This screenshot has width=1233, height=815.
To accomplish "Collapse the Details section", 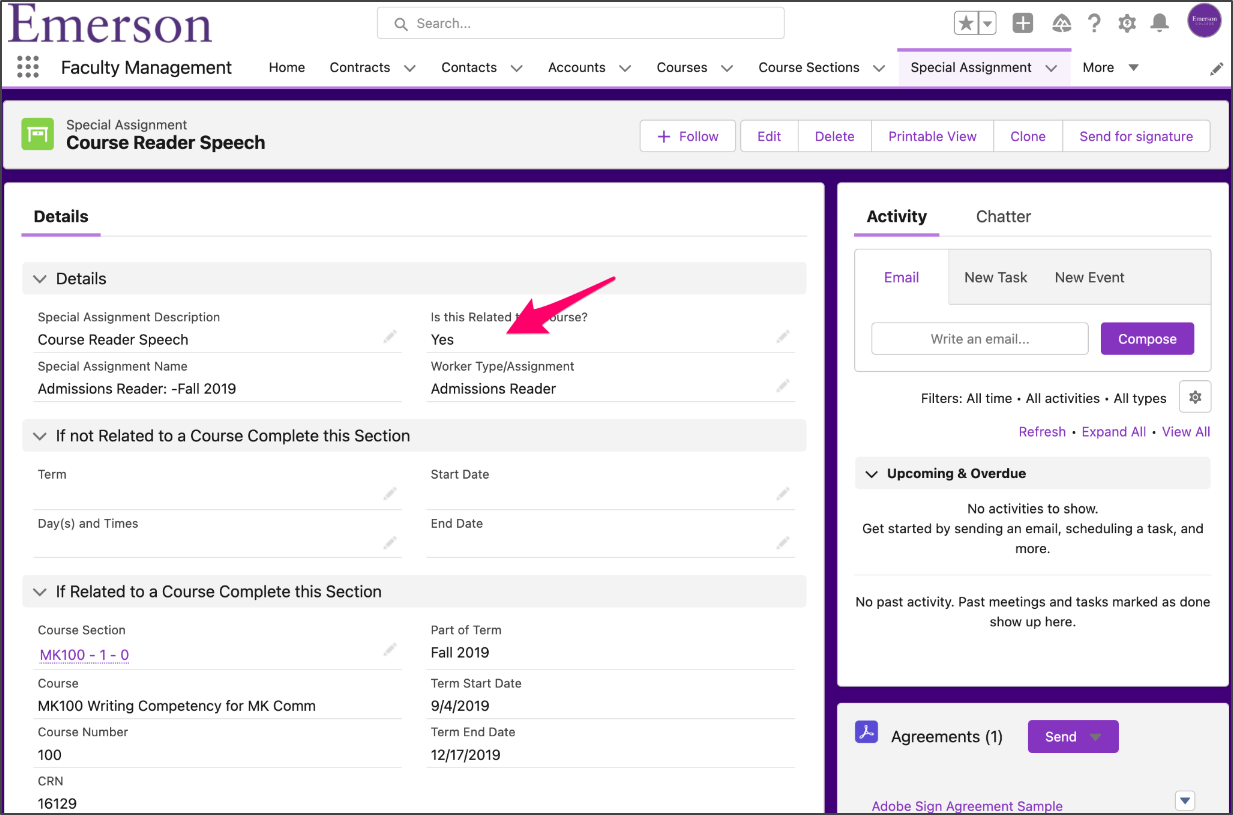I will coord(40,279).
